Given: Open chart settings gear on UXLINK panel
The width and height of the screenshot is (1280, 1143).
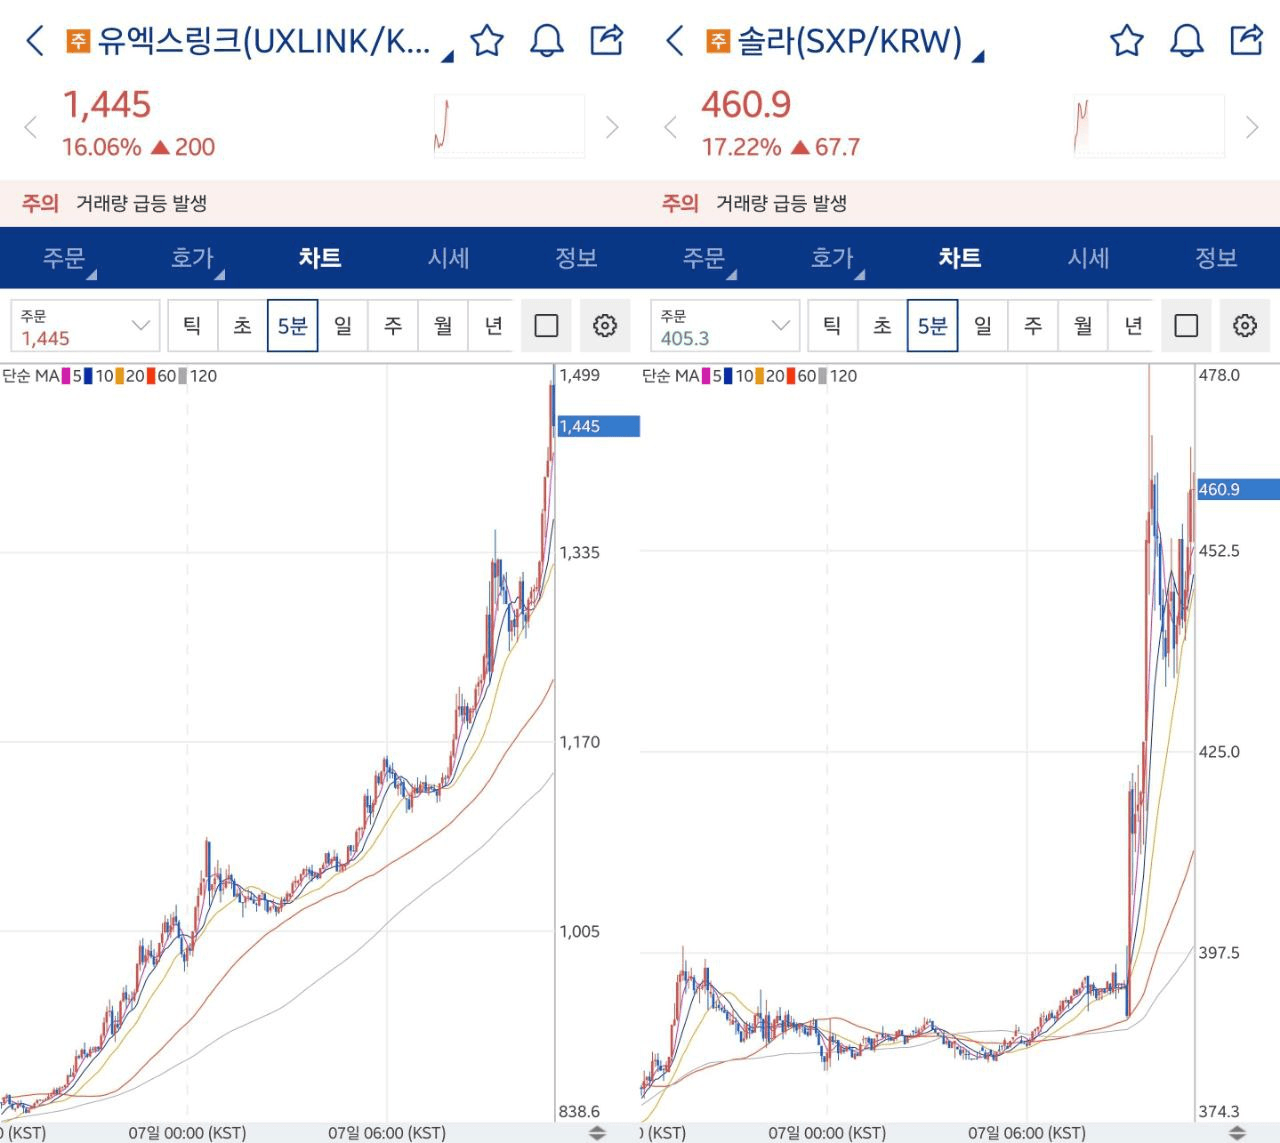Looking at the screenshot, I should (x=605, y=326).
